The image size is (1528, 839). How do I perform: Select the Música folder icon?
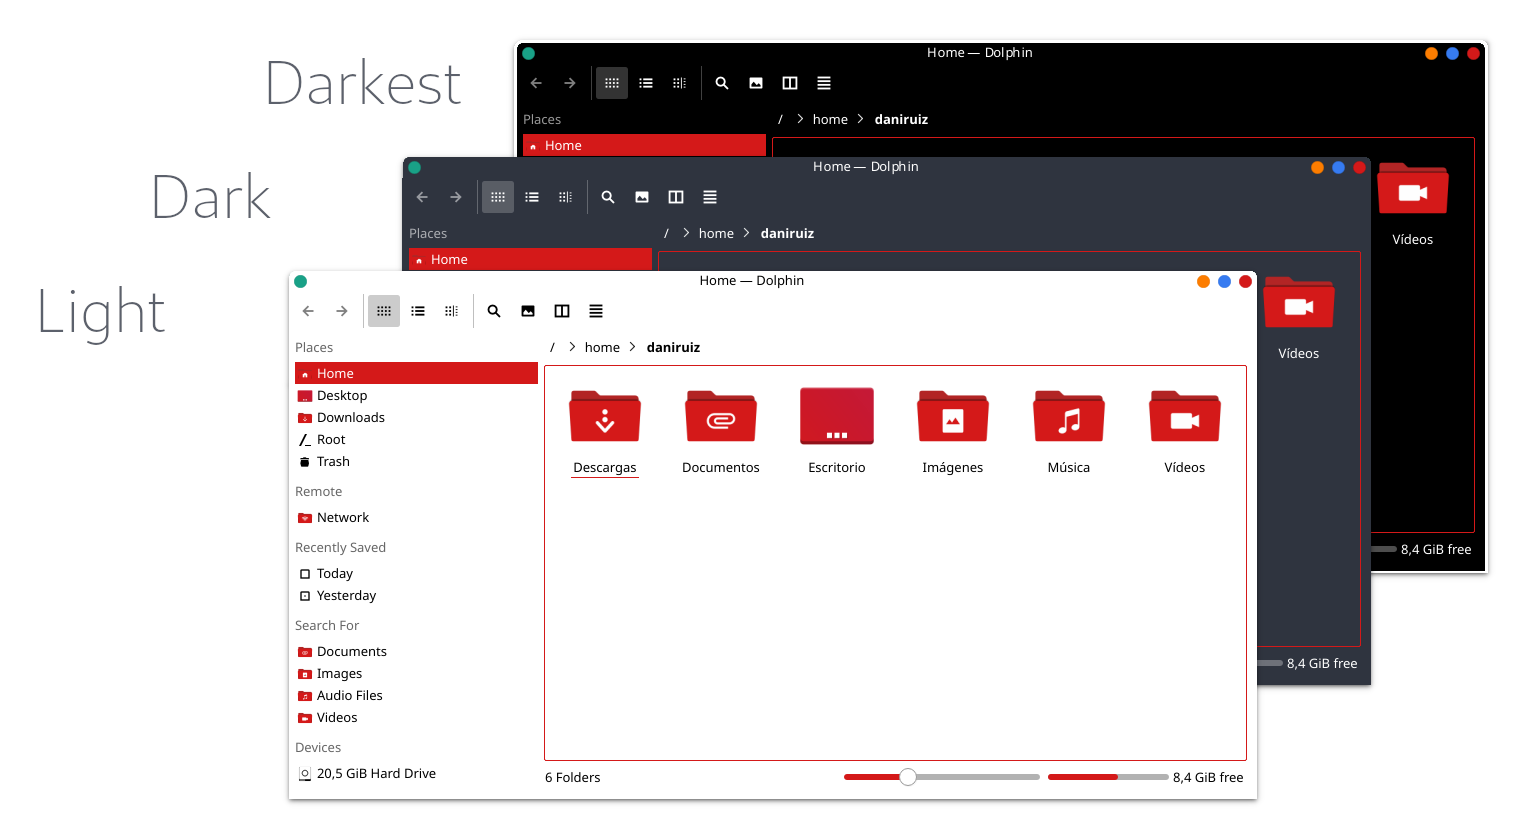[1069, 417]
